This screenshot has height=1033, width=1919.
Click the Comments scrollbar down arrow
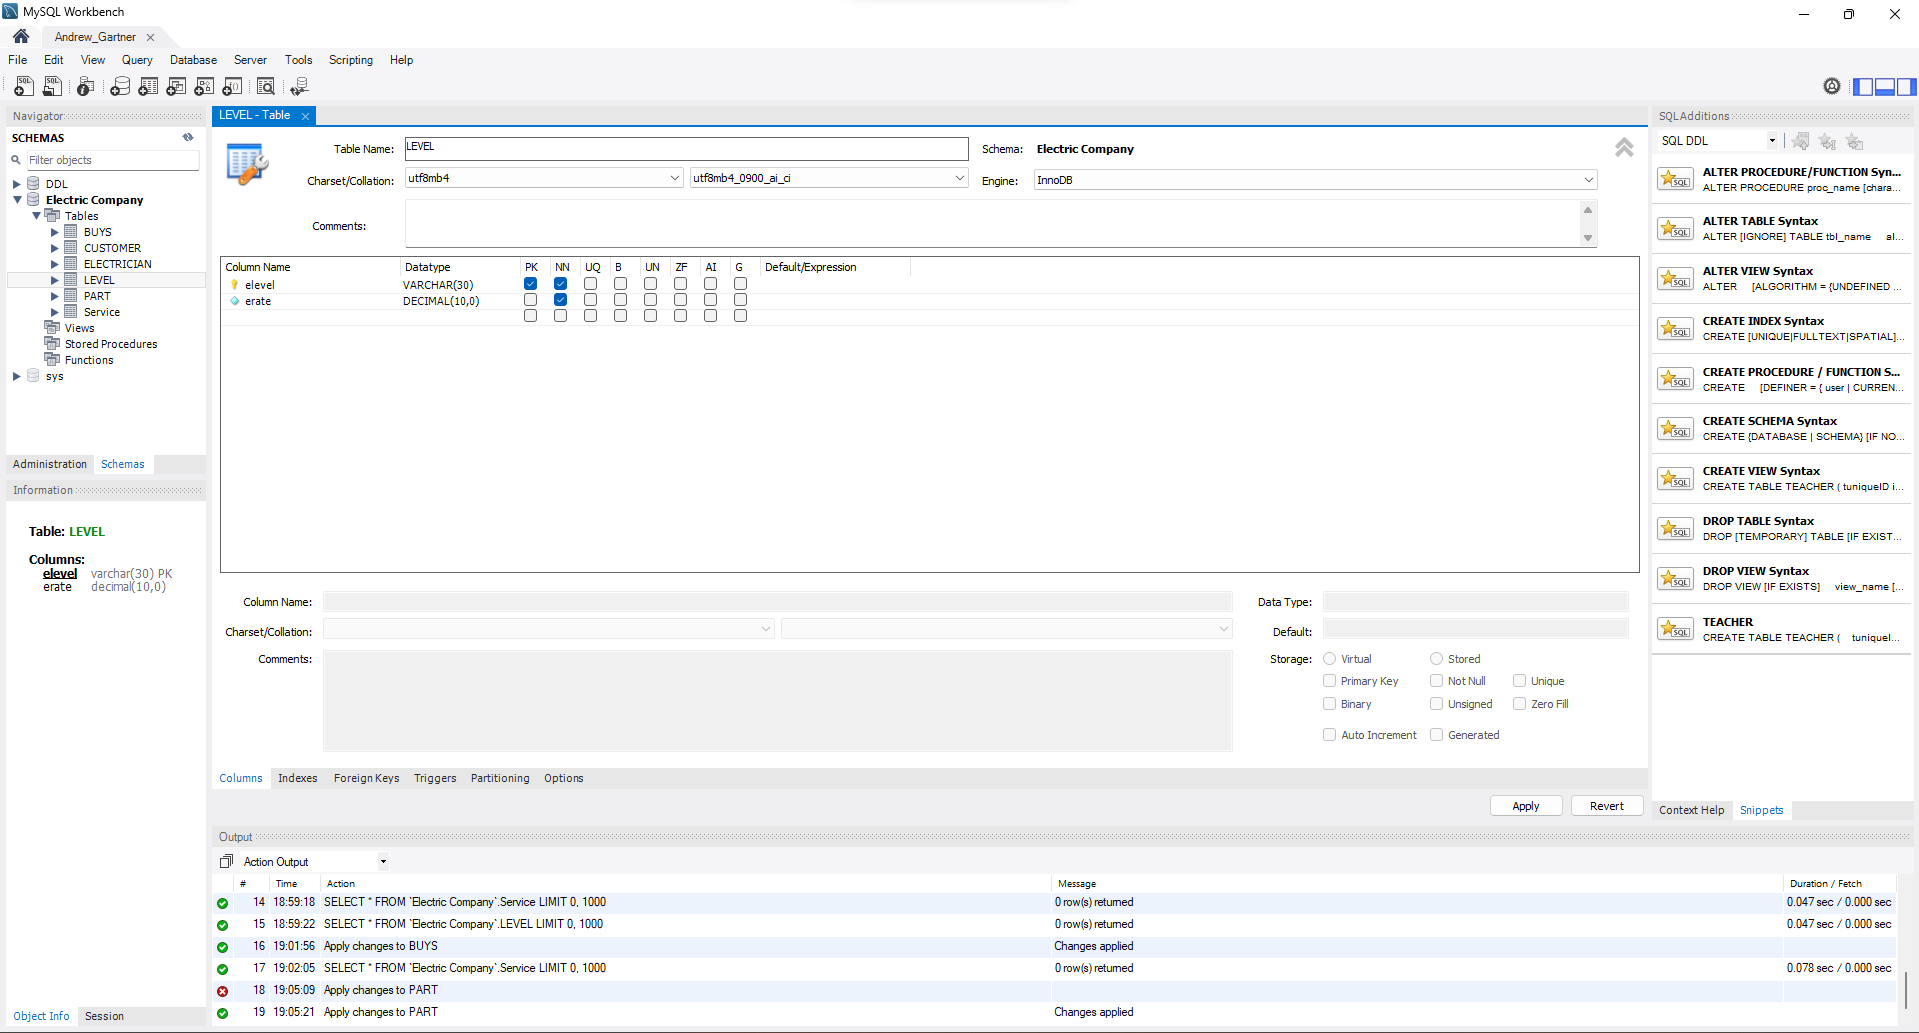click(1588, 238)
